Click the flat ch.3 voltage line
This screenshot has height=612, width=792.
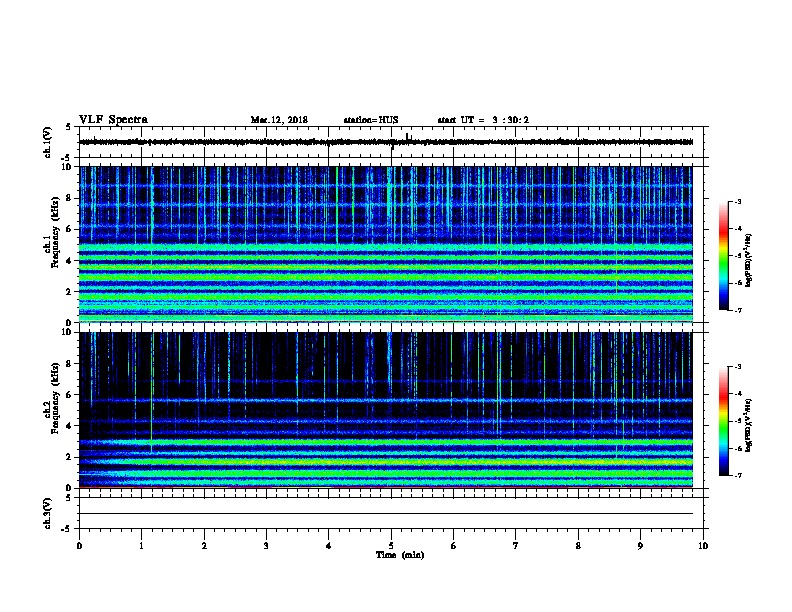(x=386, y=514)
